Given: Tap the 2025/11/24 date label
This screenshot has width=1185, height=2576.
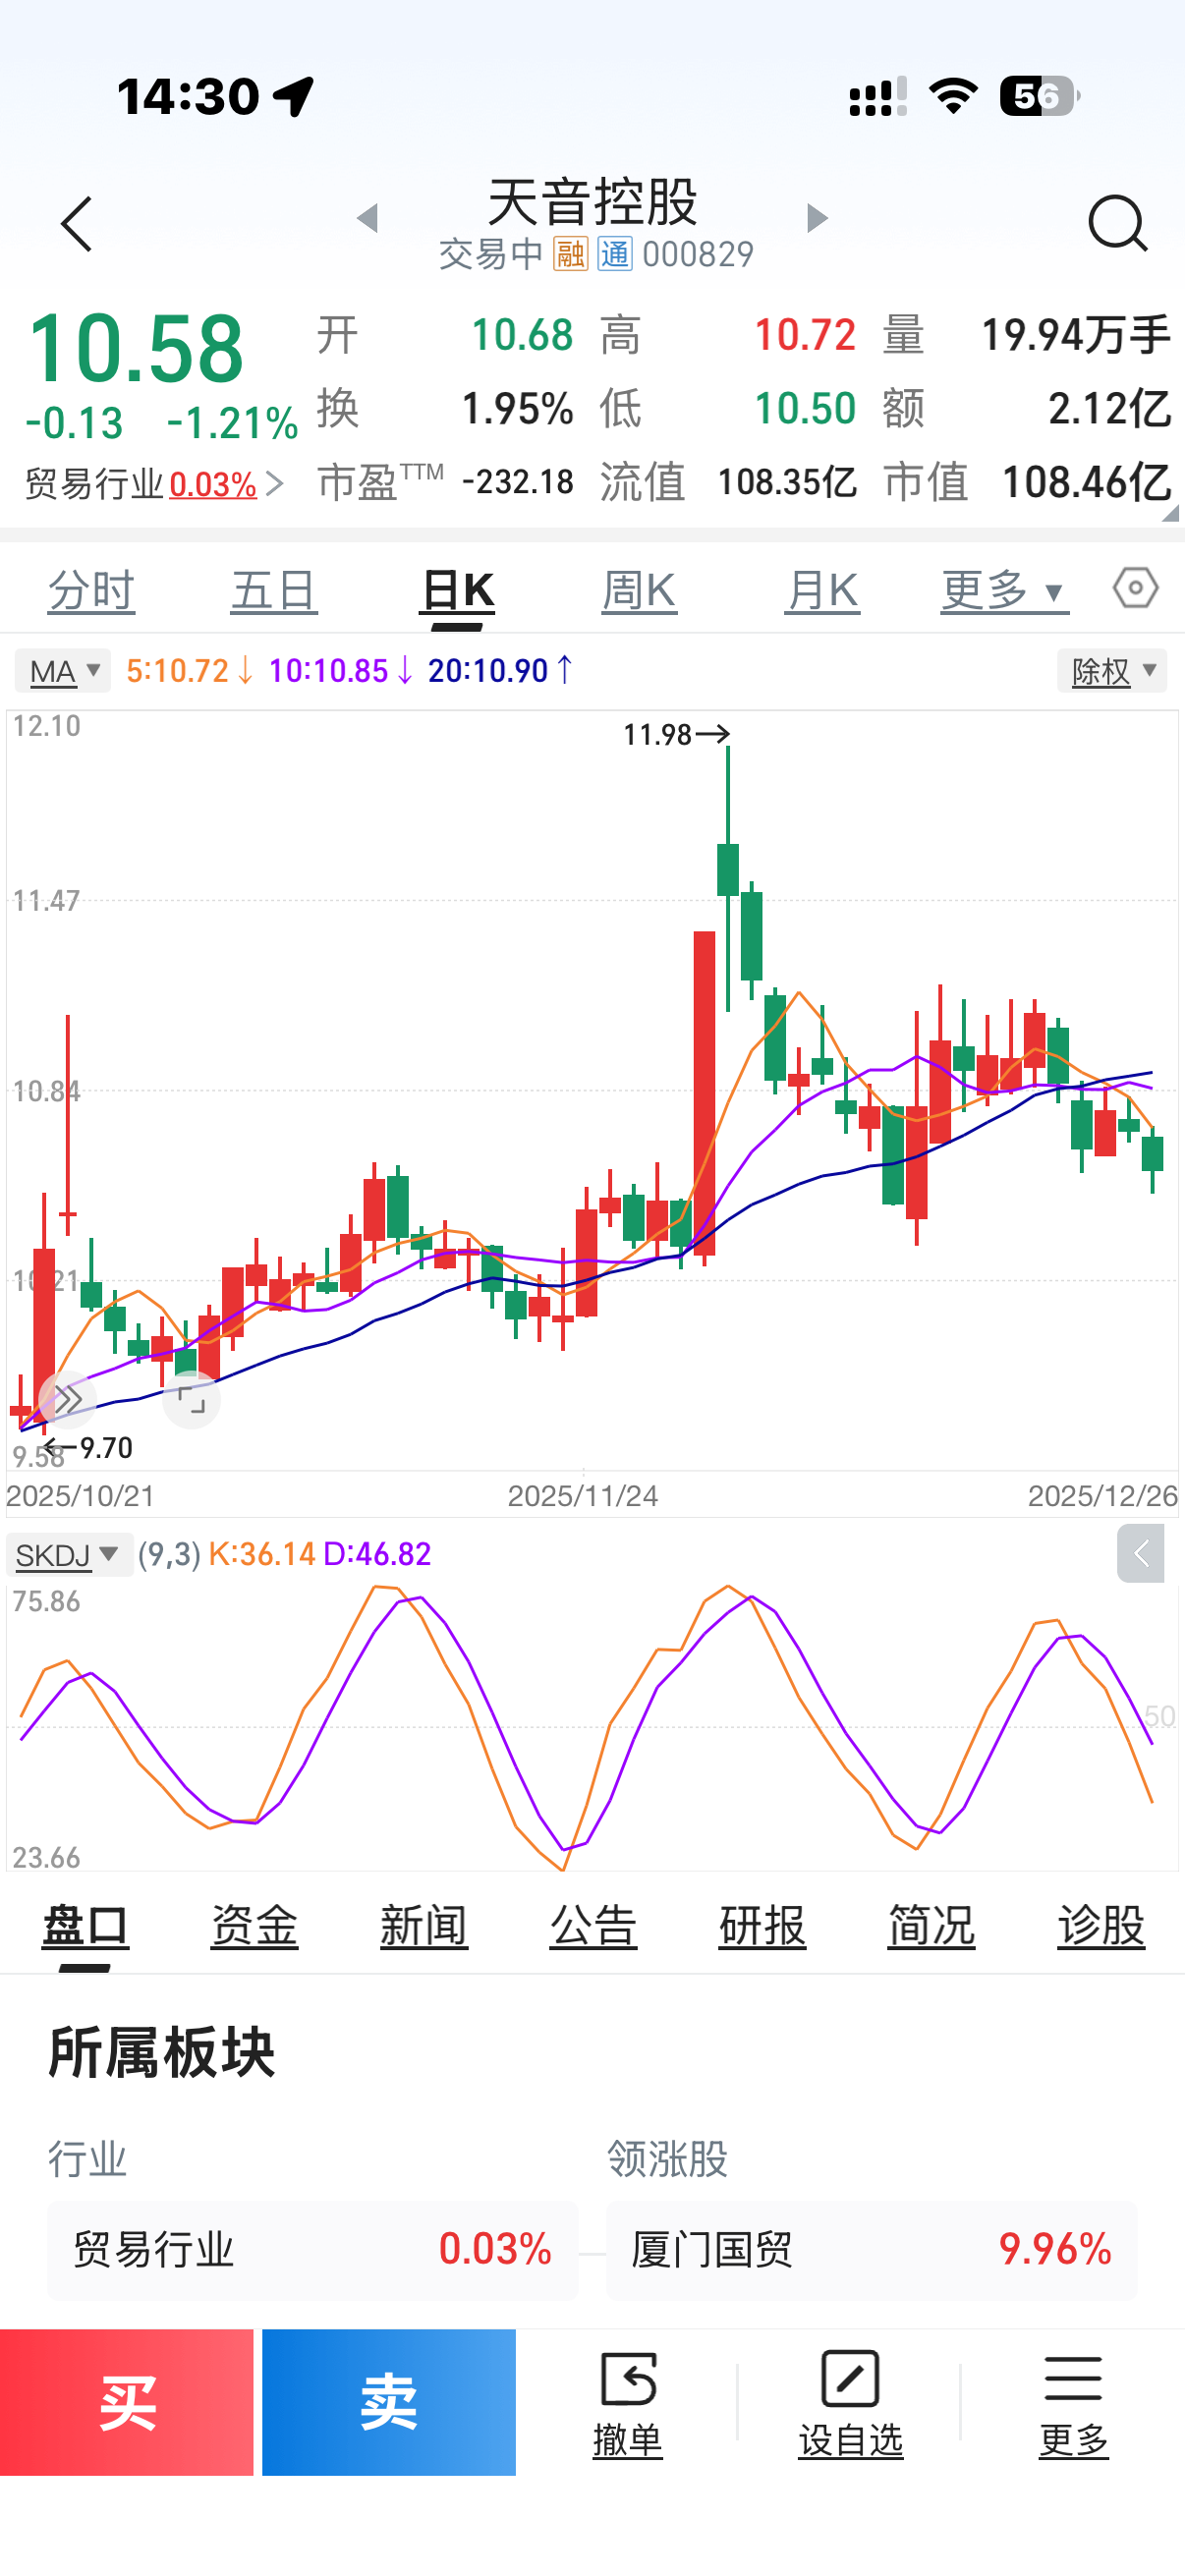Looking at the screenshot, I should click(x=583, y=1496).
